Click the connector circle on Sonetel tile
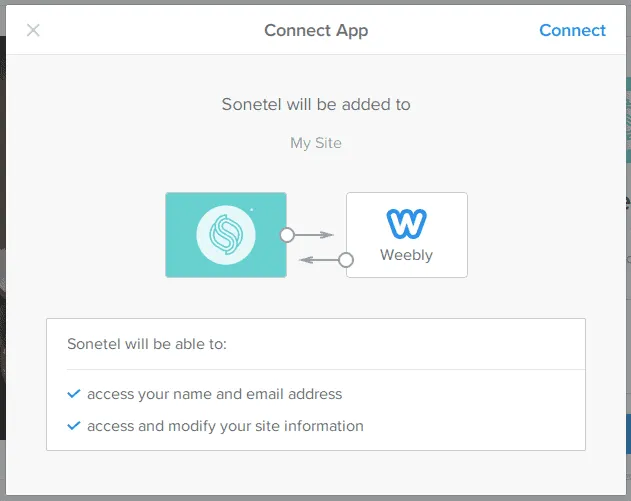 click(x=287, y=235)
